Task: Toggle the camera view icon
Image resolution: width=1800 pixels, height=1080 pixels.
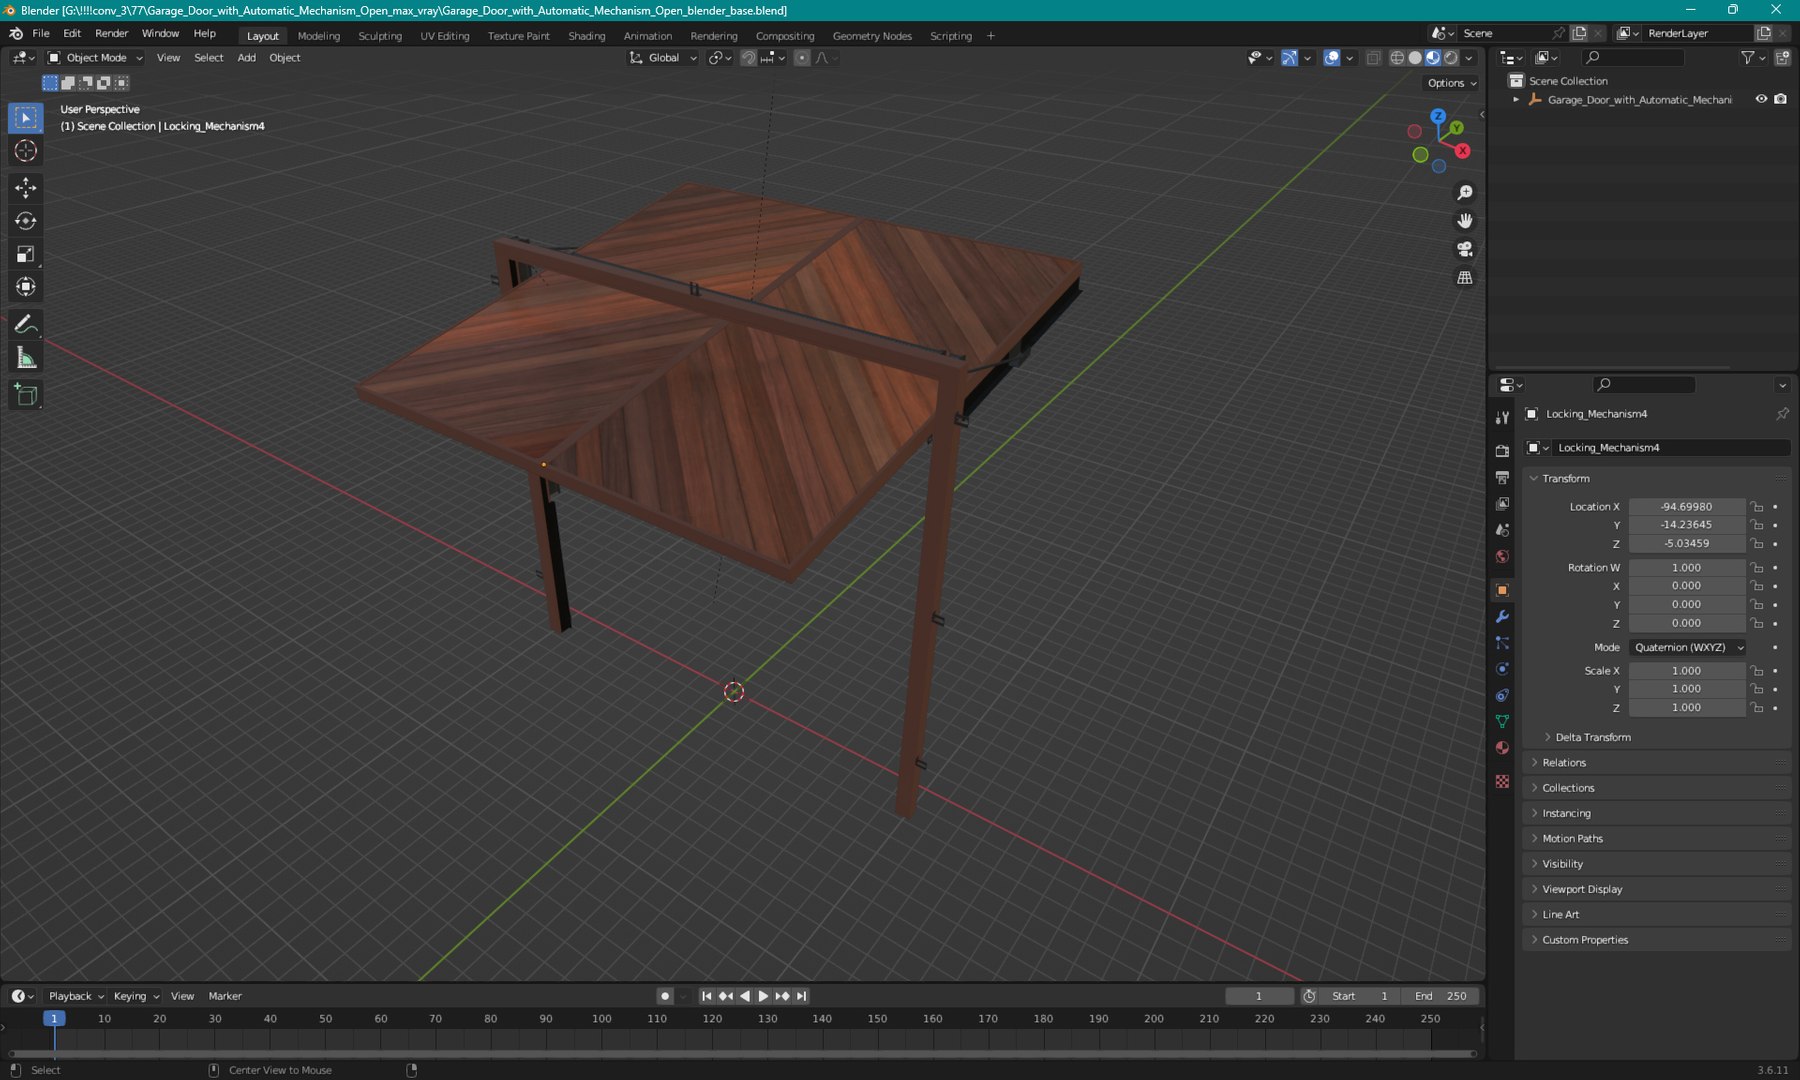Action: click(x=1465, y=249)
